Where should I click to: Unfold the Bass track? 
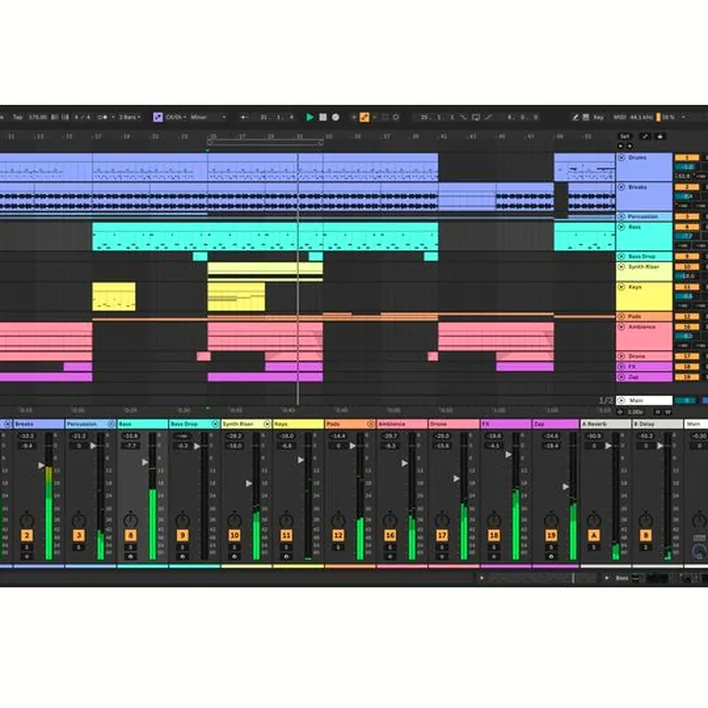coord(621,227)
